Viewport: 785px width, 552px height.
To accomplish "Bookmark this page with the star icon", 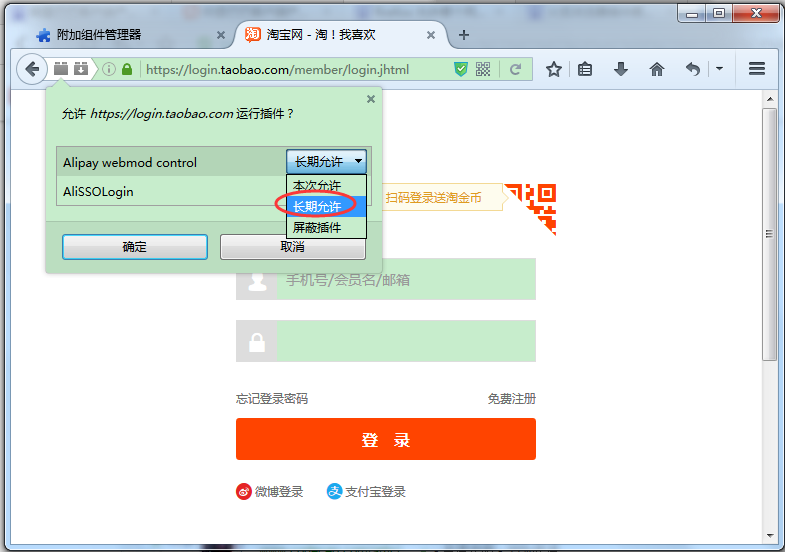I will pyautogui.click(x=553, y=69).
